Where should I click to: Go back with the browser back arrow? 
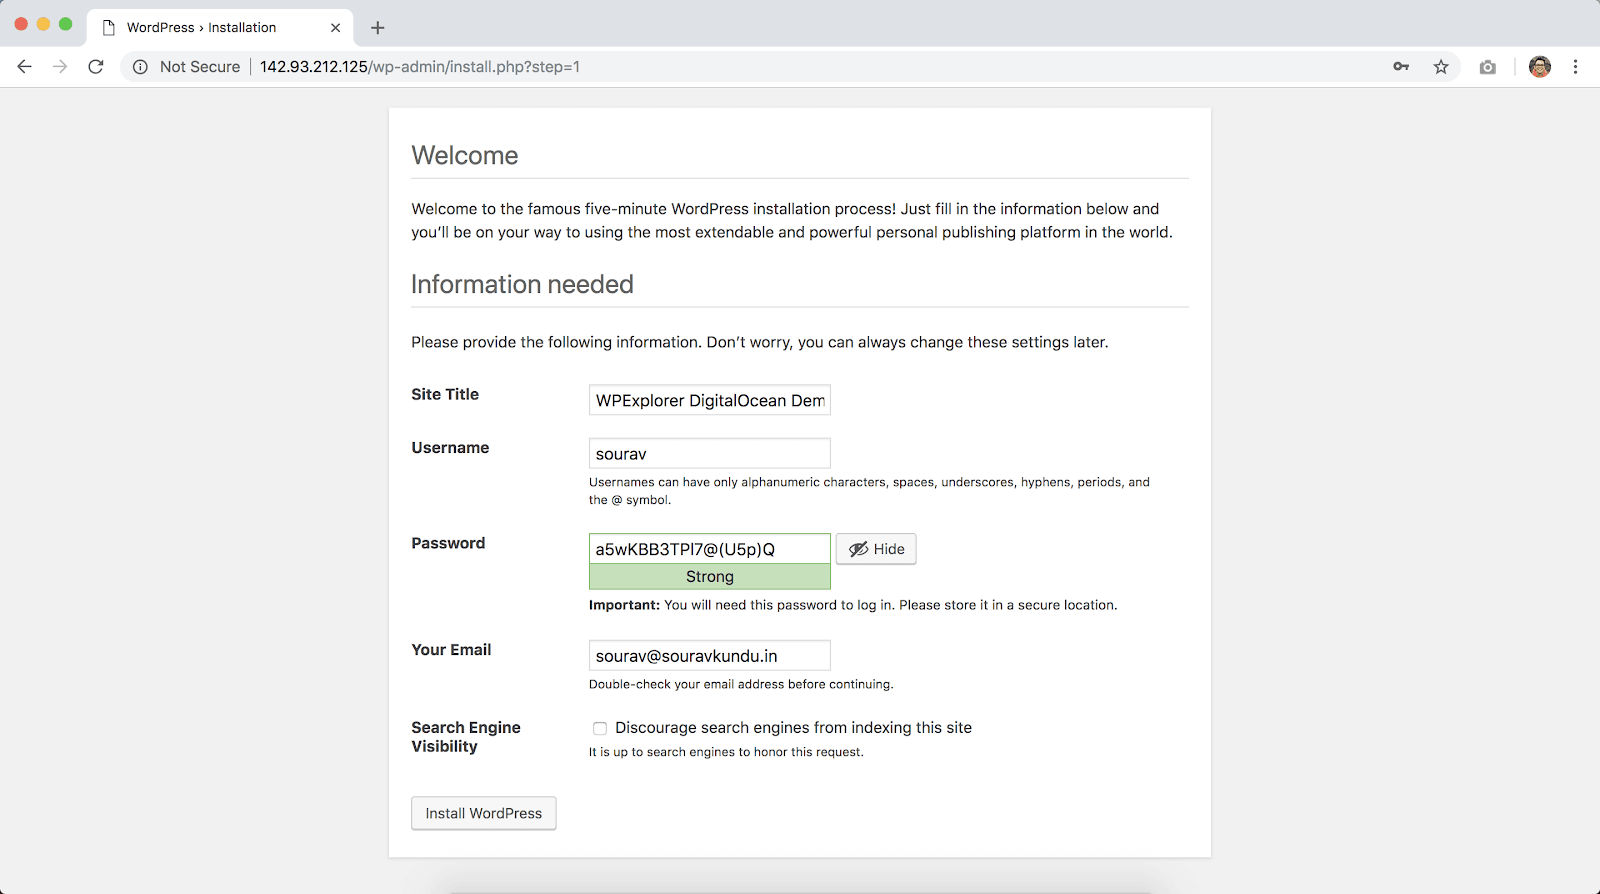point(25,67)
